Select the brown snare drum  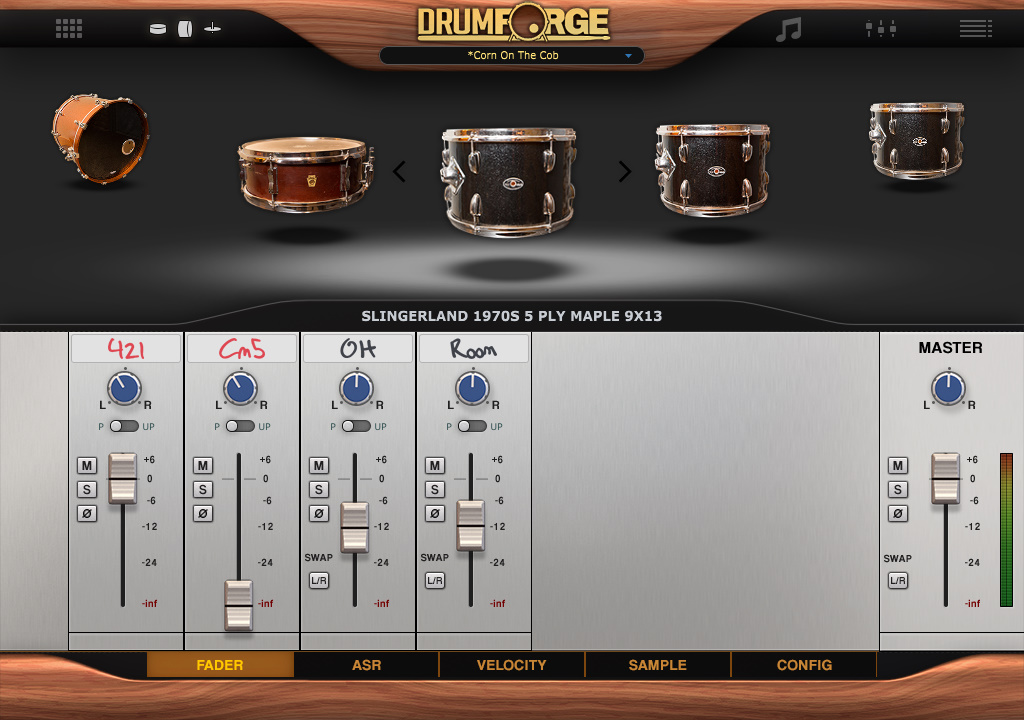pos(306,174)
